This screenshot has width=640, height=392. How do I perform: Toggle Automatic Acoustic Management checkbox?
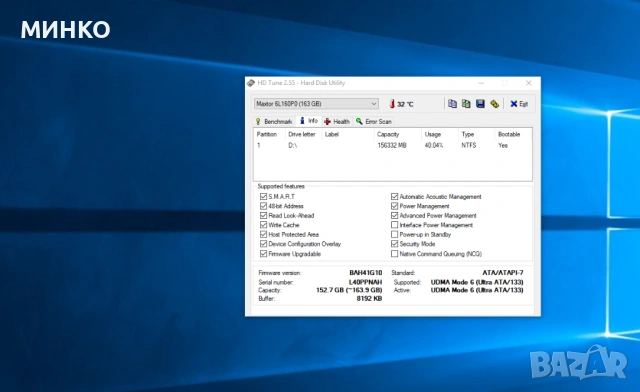pyautogui.click(x=394, y=196)
